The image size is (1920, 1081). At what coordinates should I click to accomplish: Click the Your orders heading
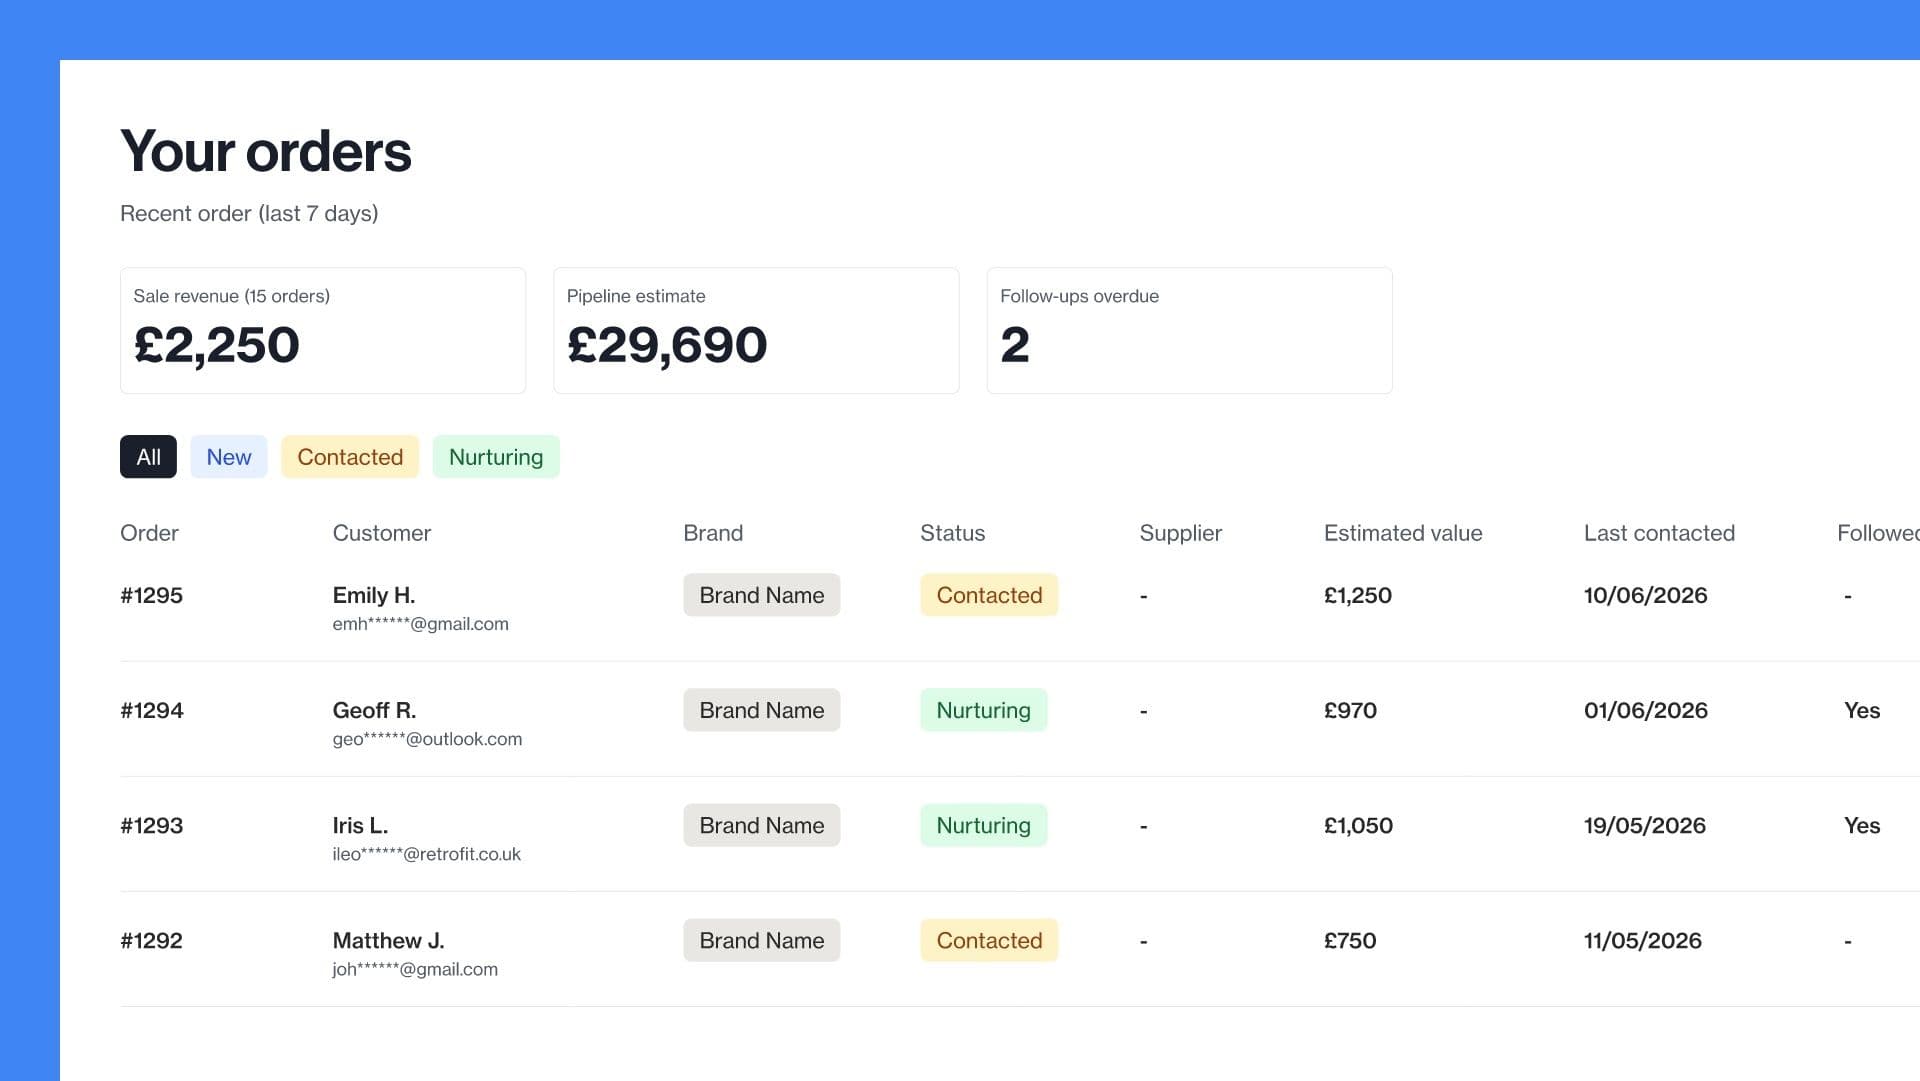pyautogui.click(x=266, y=151)
